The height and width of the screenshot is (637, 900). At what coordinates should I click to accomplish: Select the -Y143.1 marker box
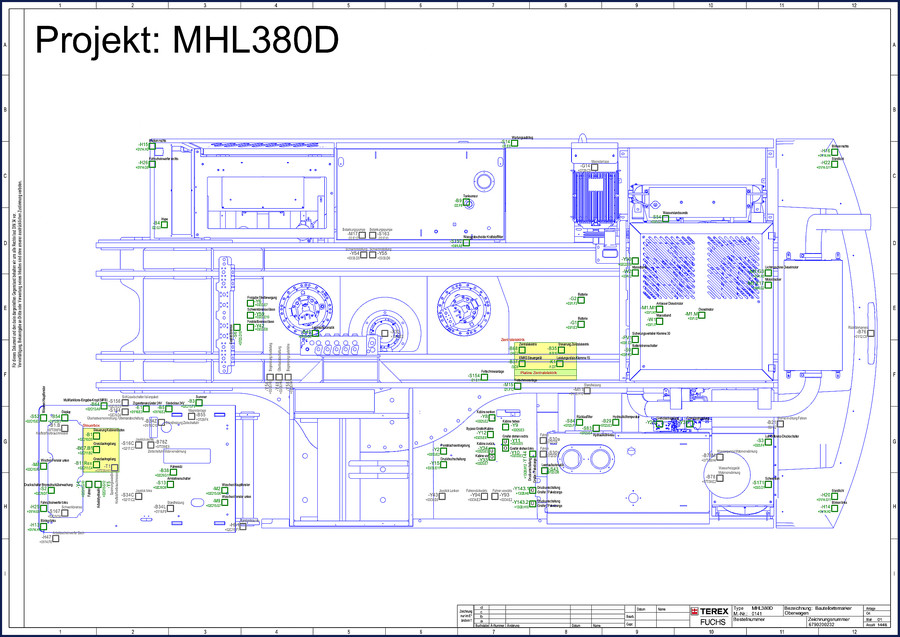(533, 491)
